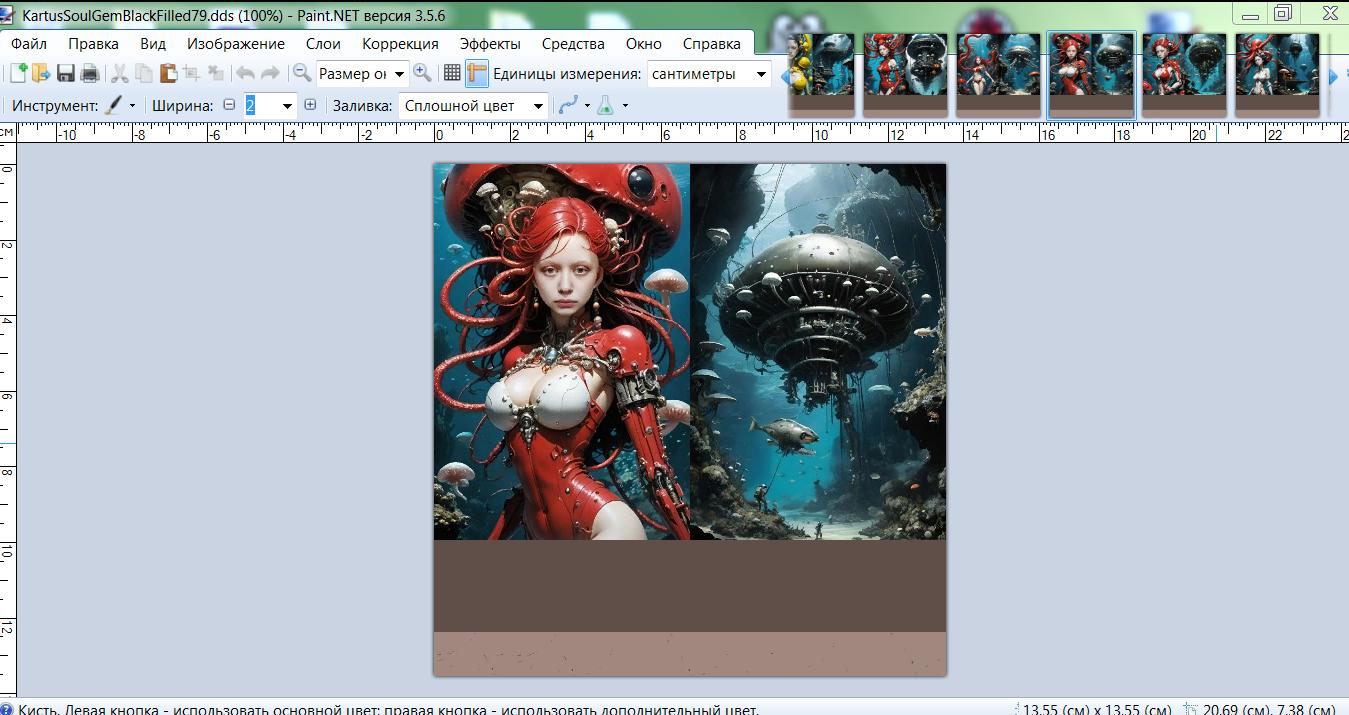
Task: Toggle the rulers display button
Action: (x=476, y=73)
